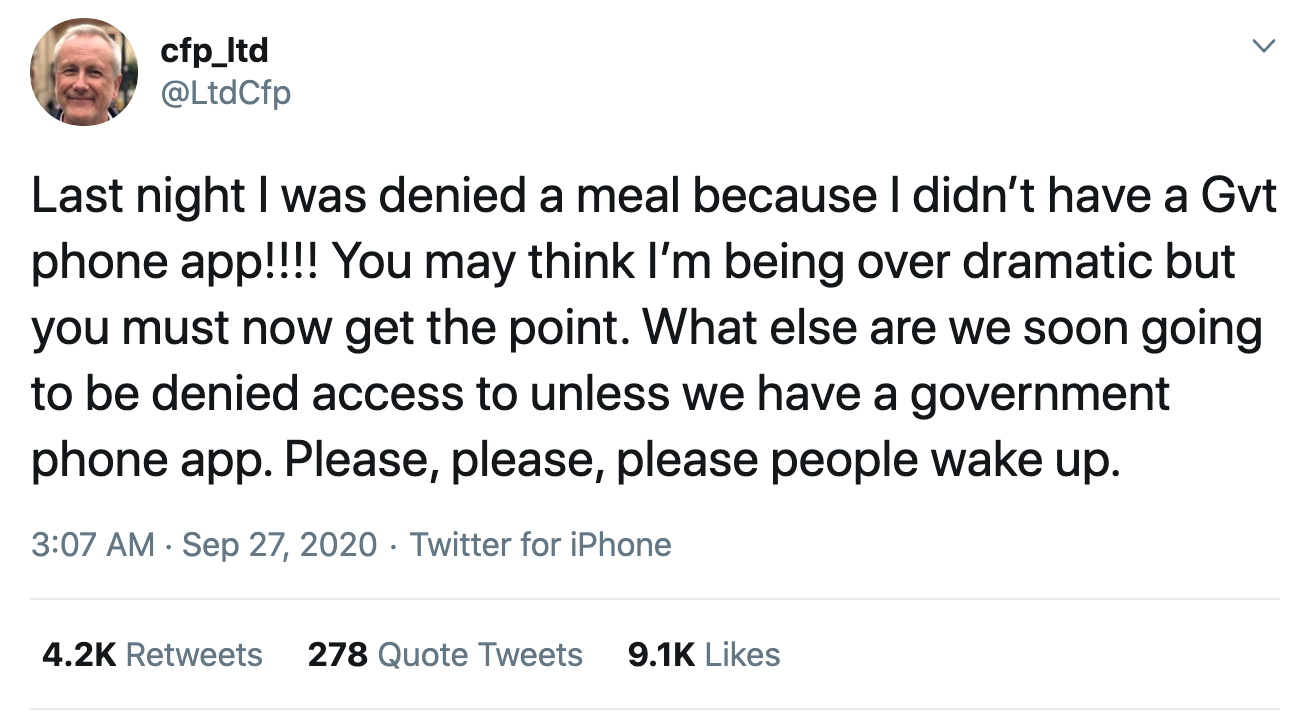
Task: Open the Quote Tweets label
Action: (x=481, y=655)
